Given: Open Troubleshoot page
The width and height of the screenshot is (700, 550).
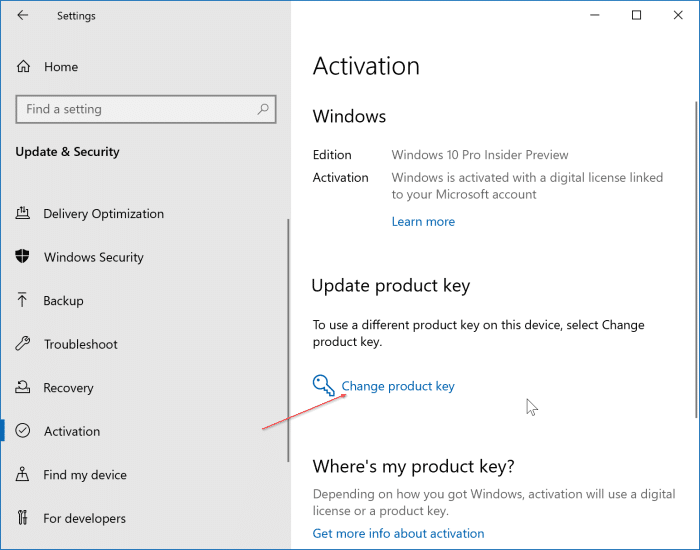Looking at the screenshot, I should click(x=81, y=344).
